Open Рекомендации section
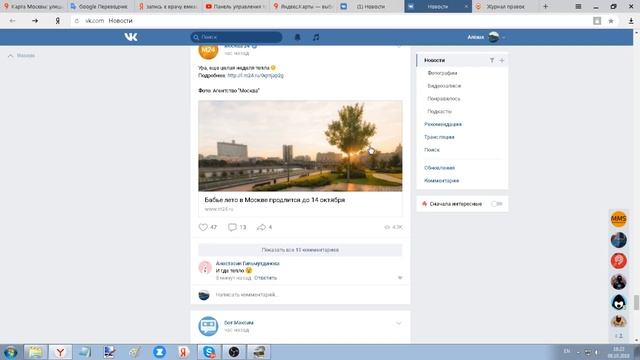Image resolution: width=640 pixels, height=360 pixels. (443, 124)
